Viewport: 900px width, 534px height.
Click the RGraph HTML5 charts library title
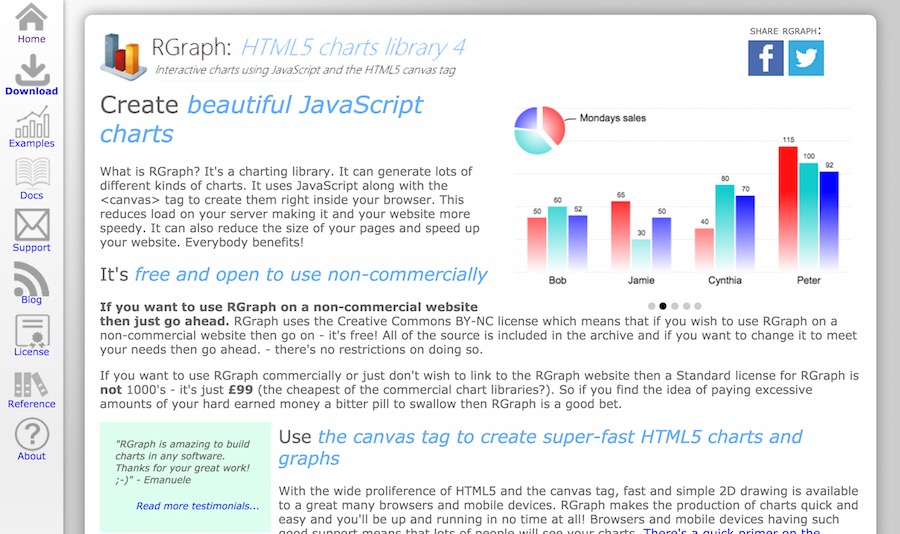tap(308, 47)
